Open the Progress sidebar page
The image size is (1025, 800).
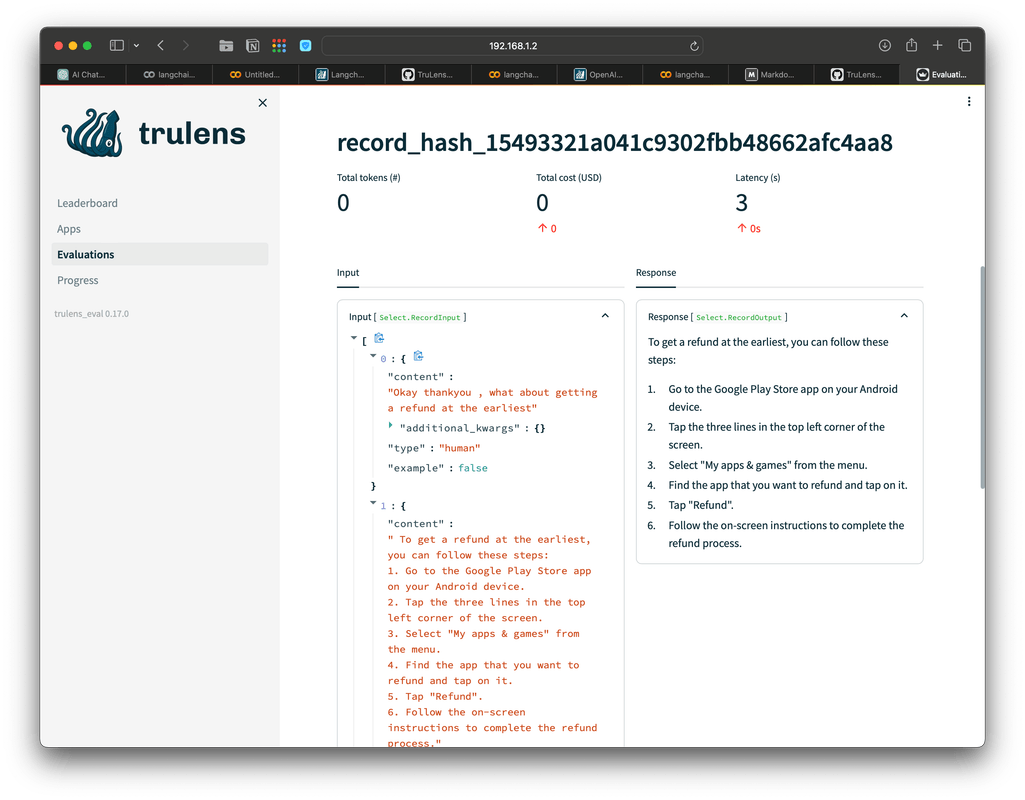(78, 281)
